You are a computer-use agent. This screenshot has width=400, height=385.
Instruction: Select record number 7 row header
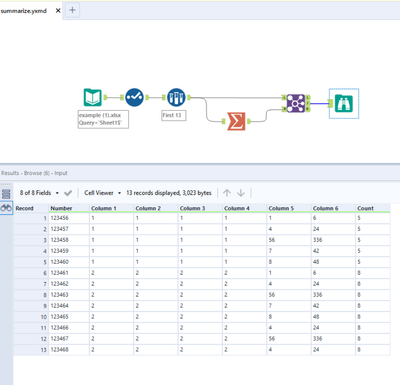click(x=31, y=284)
